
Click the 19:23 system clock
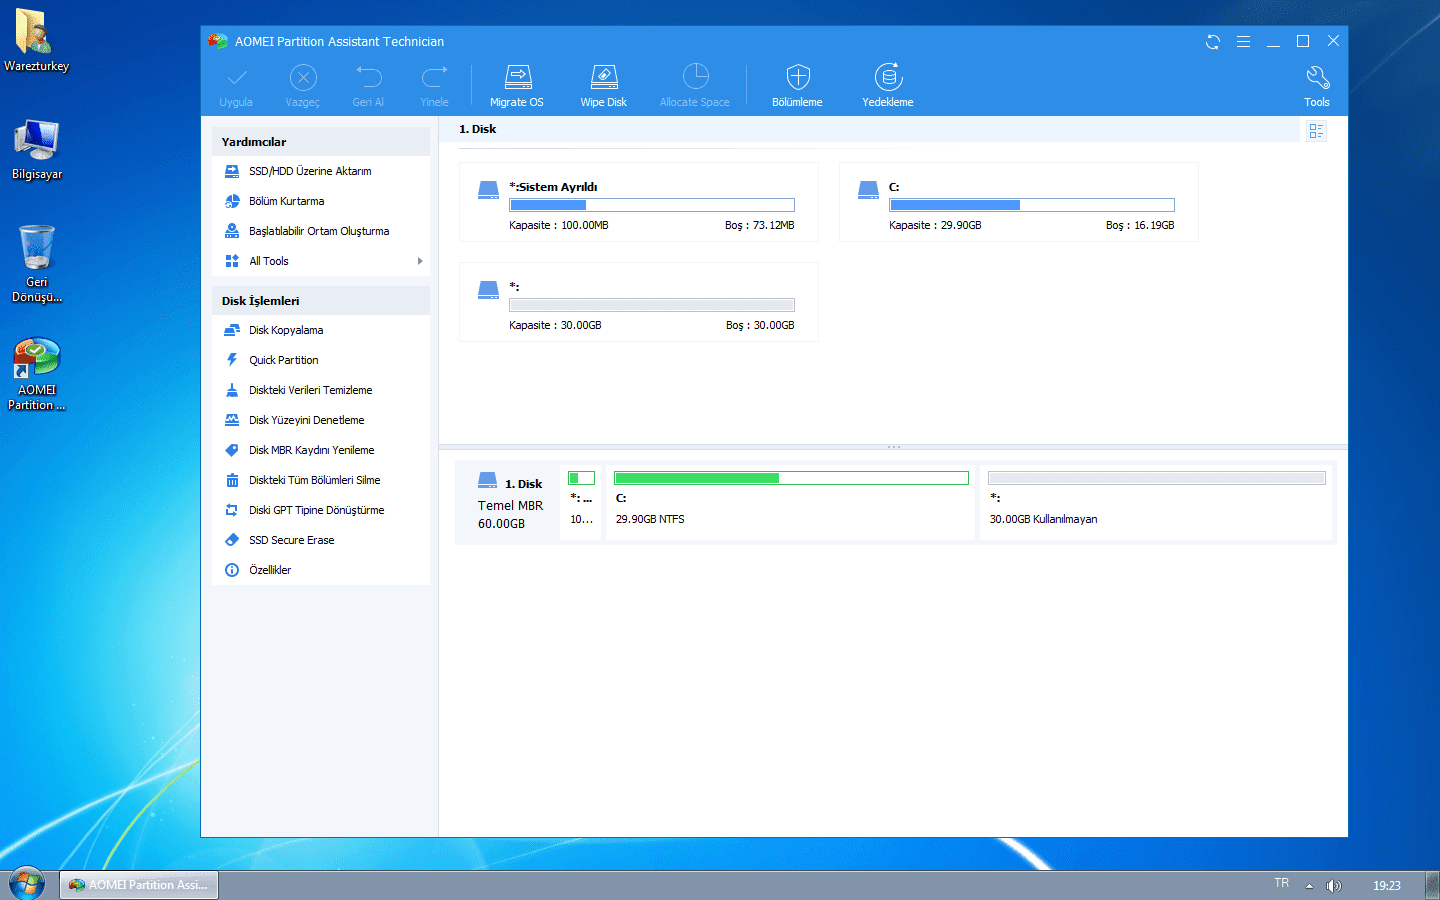point(1387,885)
